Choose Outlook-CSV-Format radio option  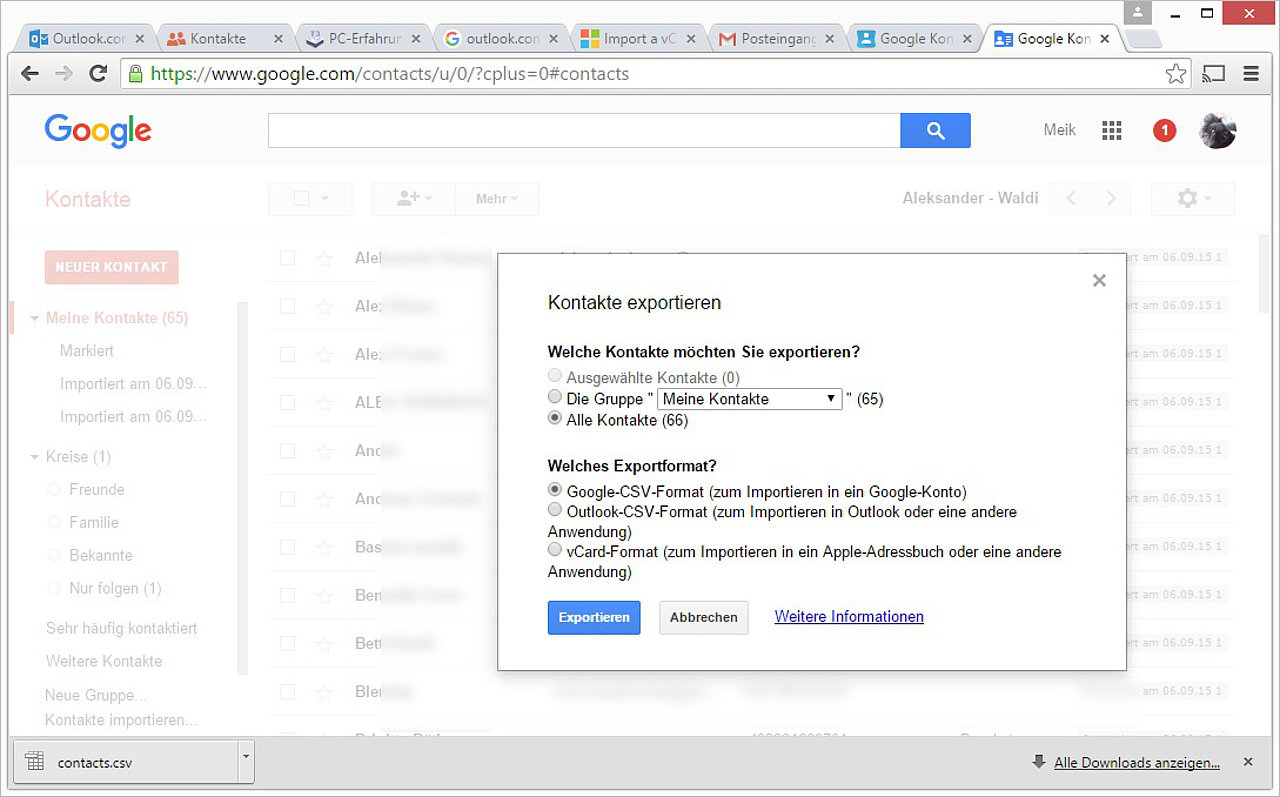click(555, 510)
